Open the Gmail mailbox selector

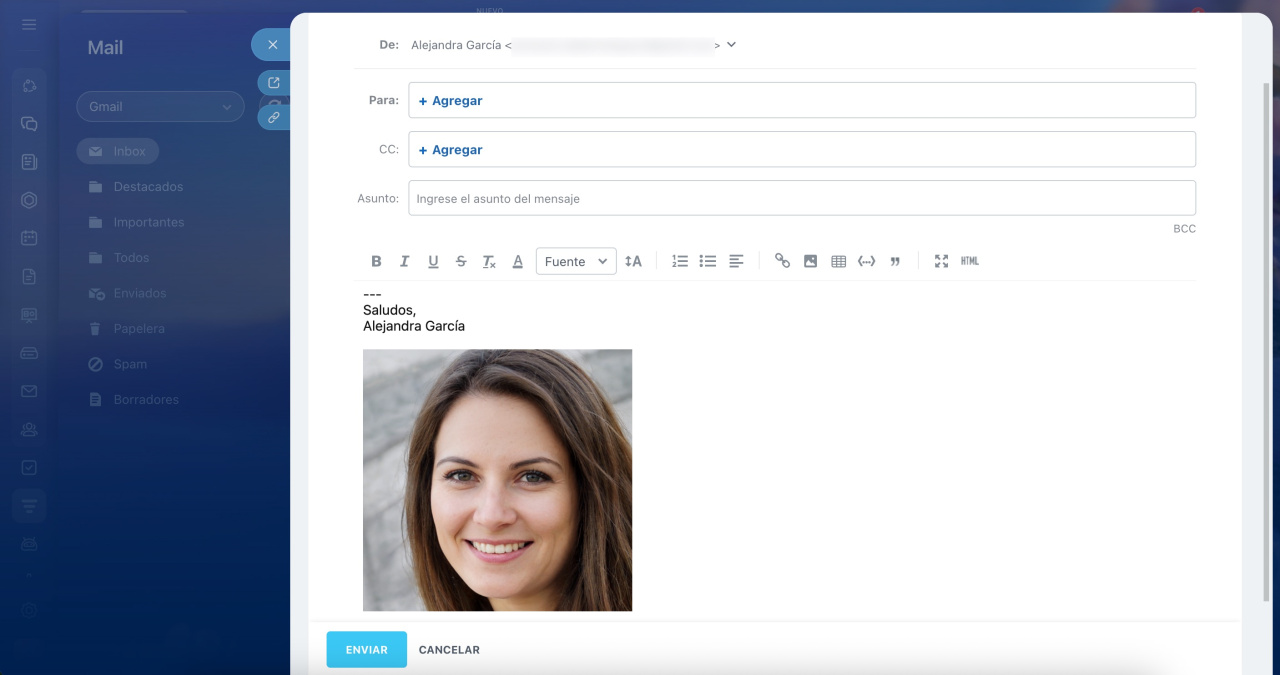(160, 107)
